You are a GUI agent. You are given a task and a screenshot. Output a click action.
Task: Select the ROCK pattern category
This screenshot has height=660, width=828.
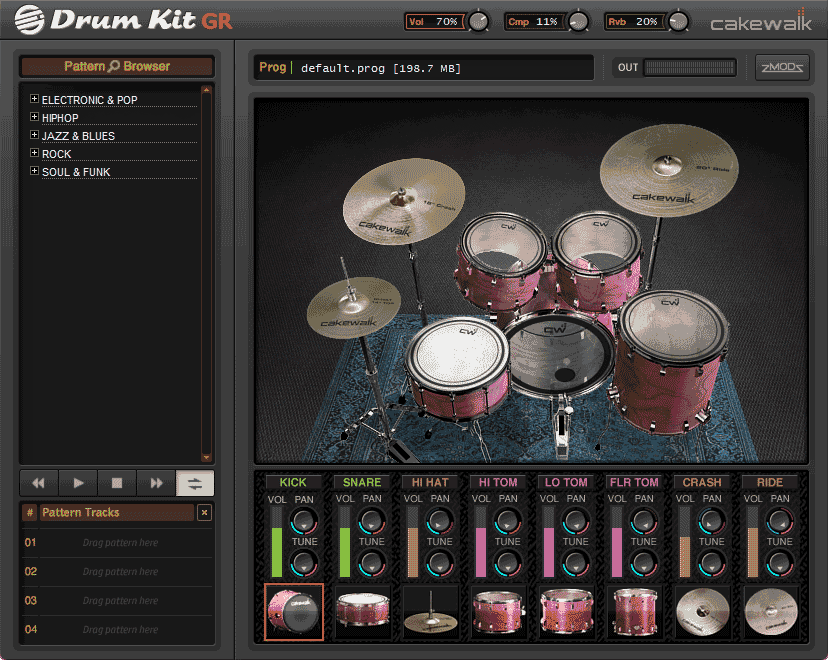point(57,154)
